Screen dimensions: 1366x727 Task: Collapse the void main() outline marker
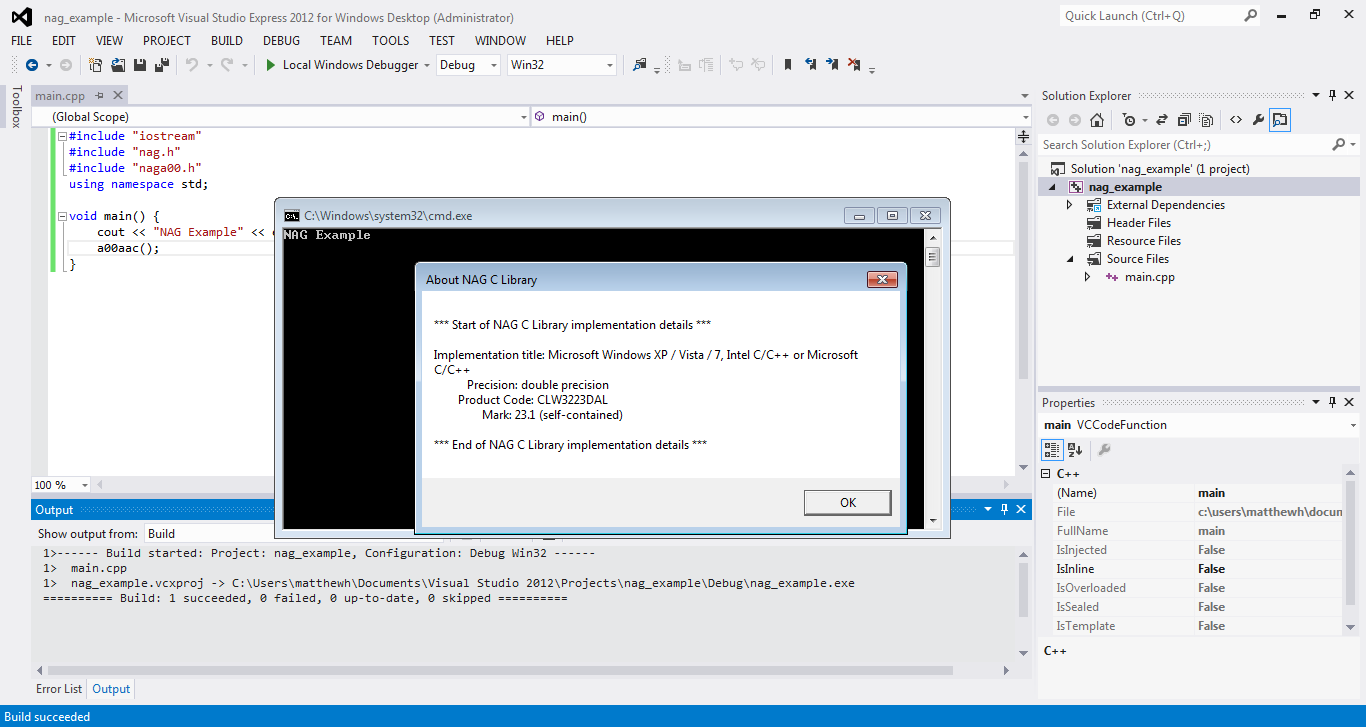pyautogui.click(x=62, y=216)
